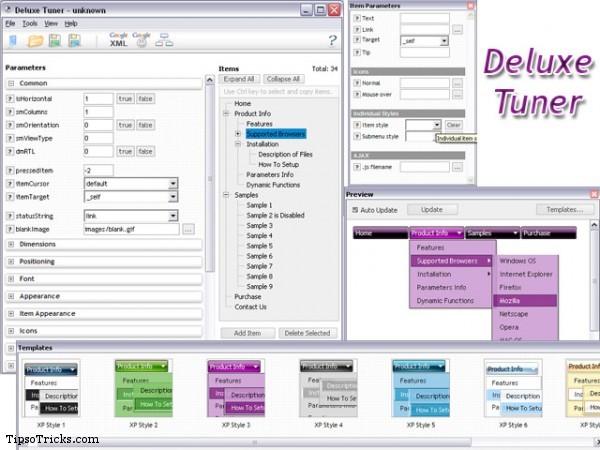Expand Supported Browsers tree node

[238, 134]
